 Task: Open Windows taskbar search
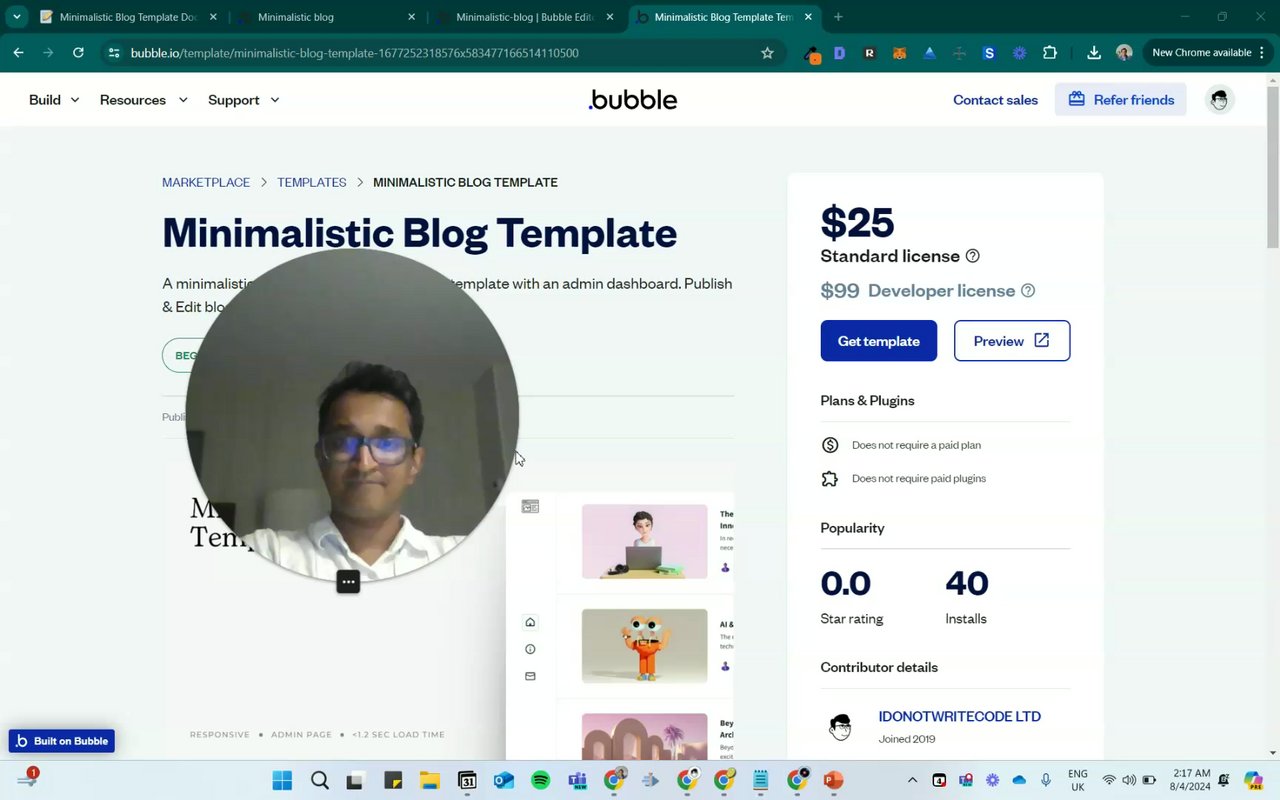319,780
